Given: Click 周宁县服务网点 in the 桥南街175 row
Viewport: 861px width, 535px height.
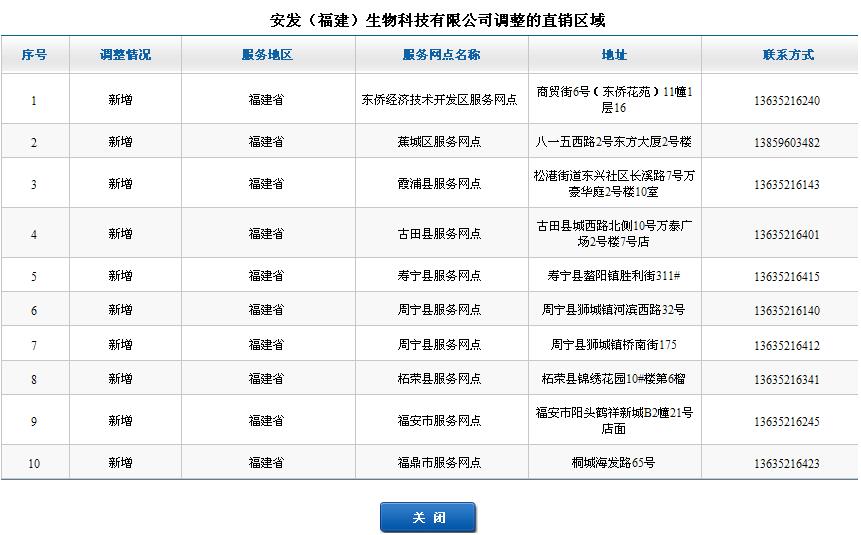Looking at the screenshot, I should [439, 344].
